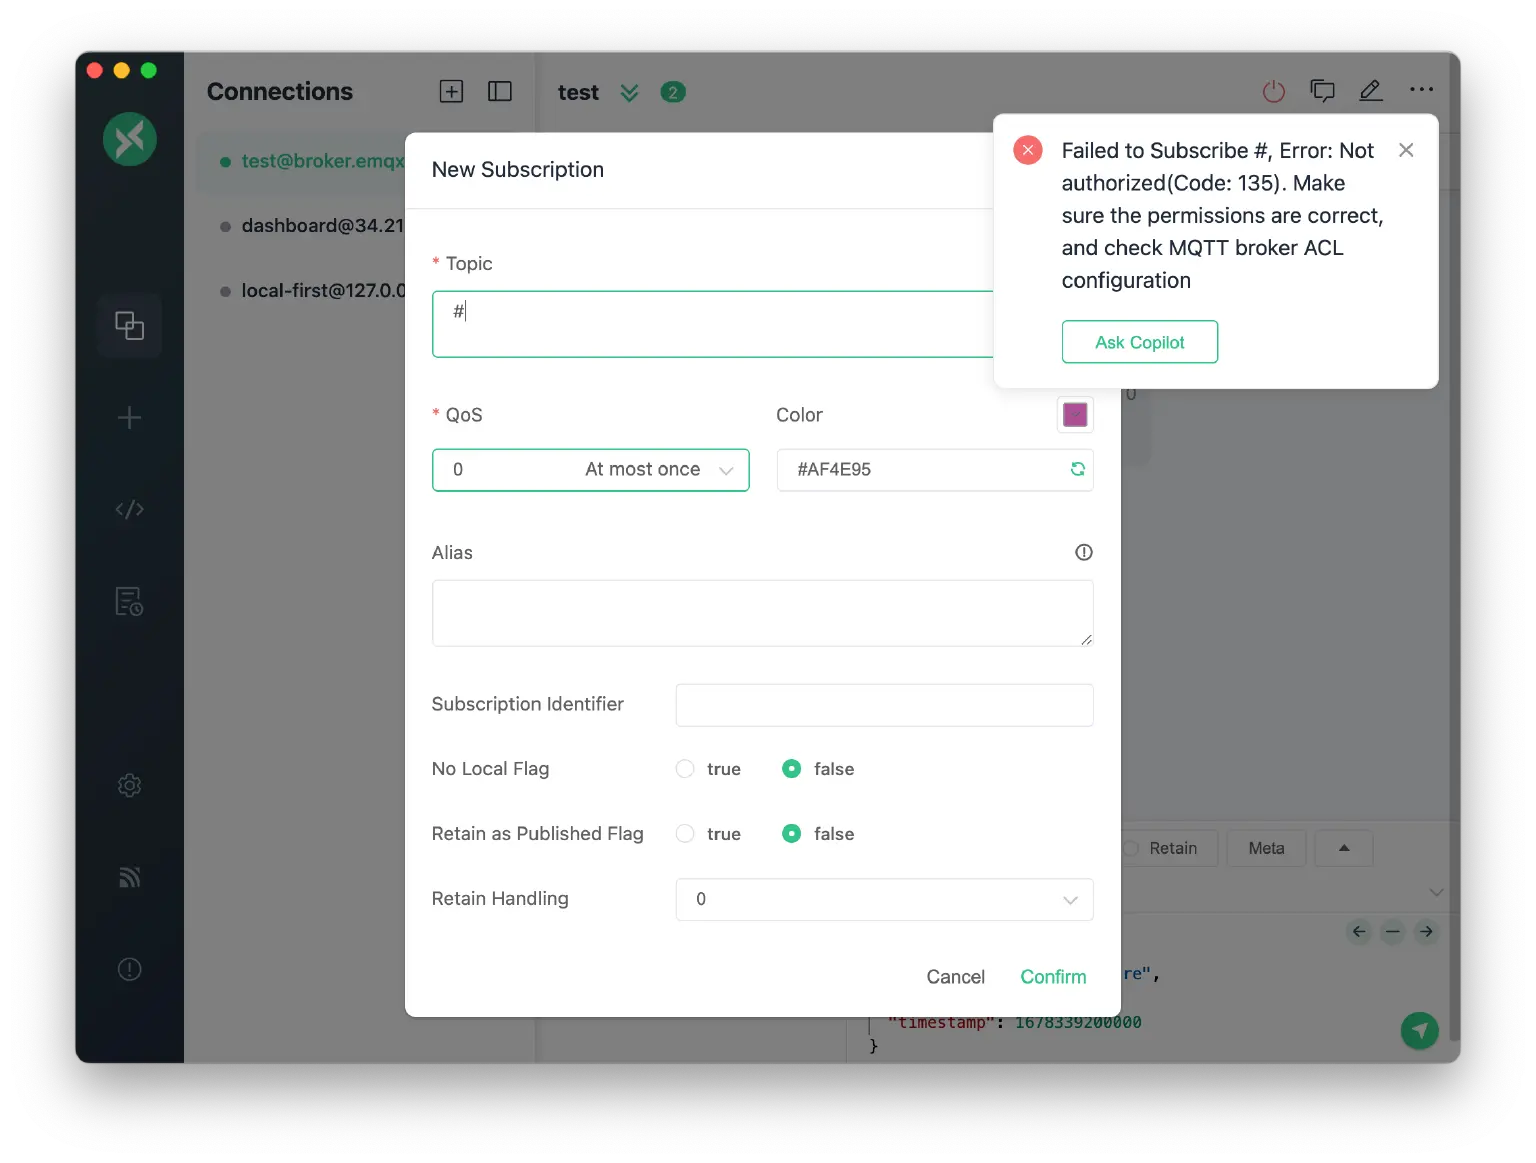Open the Log viewer icon in sidebar

click(129, 601)
